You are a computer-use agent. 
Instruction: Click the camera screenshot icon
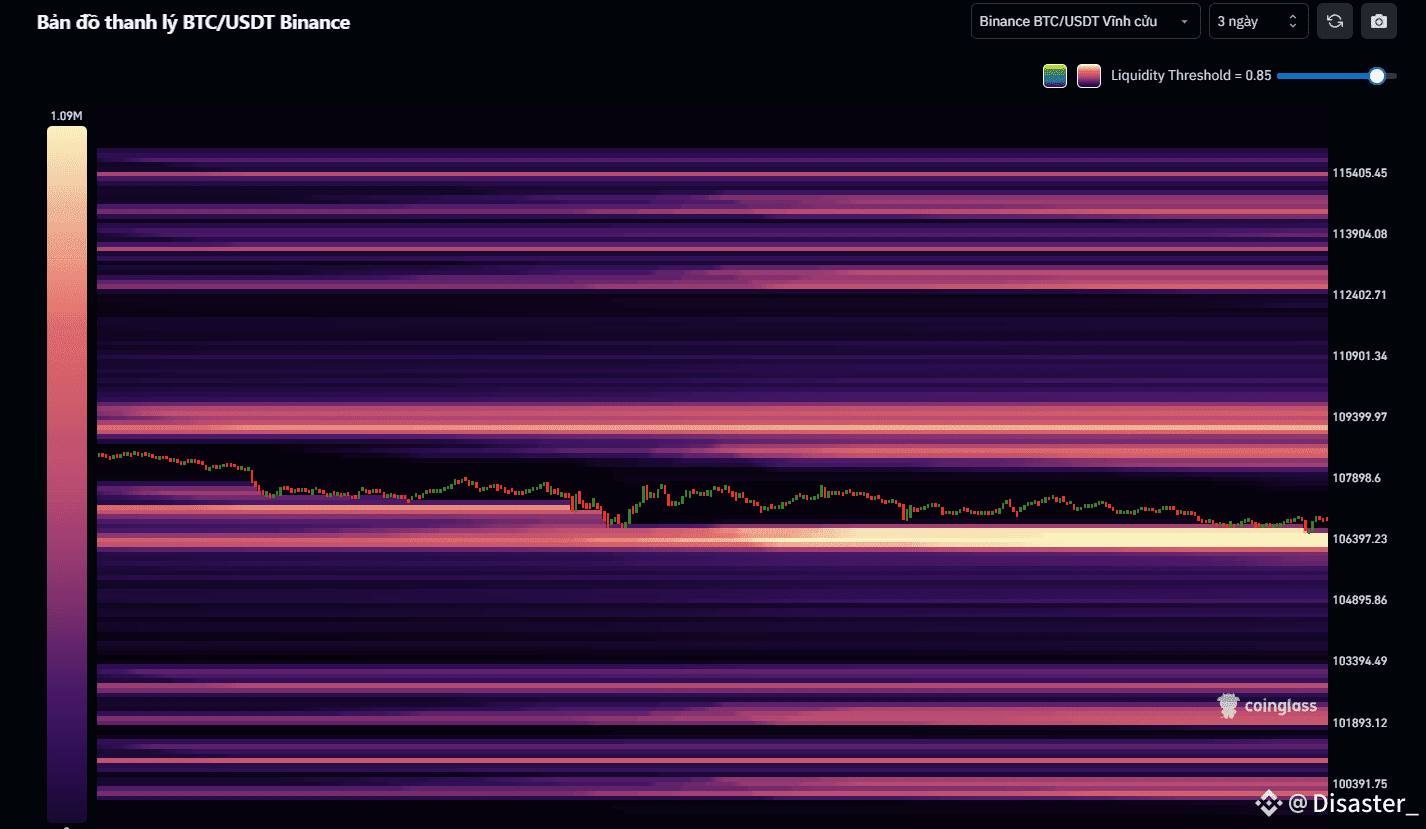[1378, 21]
